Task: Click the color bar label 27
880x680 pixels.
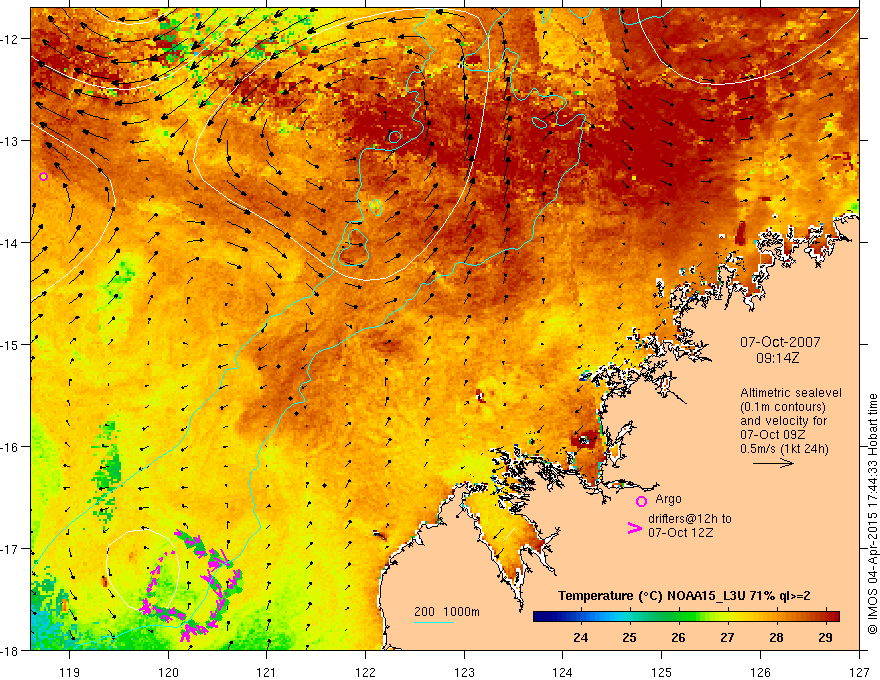Action: (x=727, y=637)
